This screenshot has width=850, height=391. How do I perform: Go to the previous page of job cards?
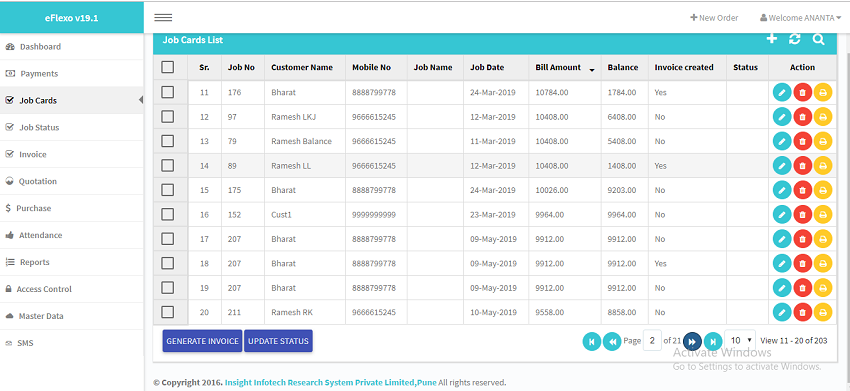point(611,341)
